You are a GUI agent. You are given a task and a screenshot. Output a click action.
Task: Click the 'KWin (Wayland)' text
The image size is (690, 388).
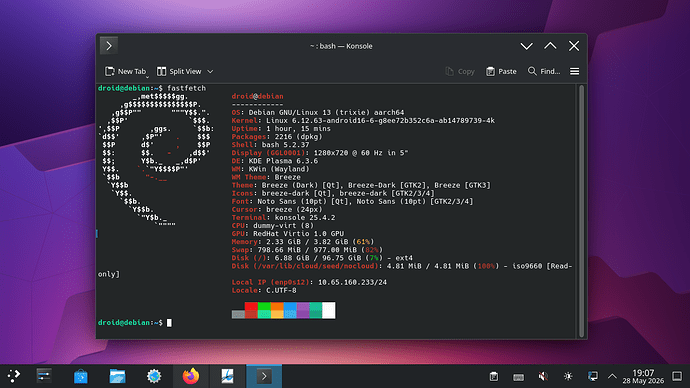click(279, 169)
